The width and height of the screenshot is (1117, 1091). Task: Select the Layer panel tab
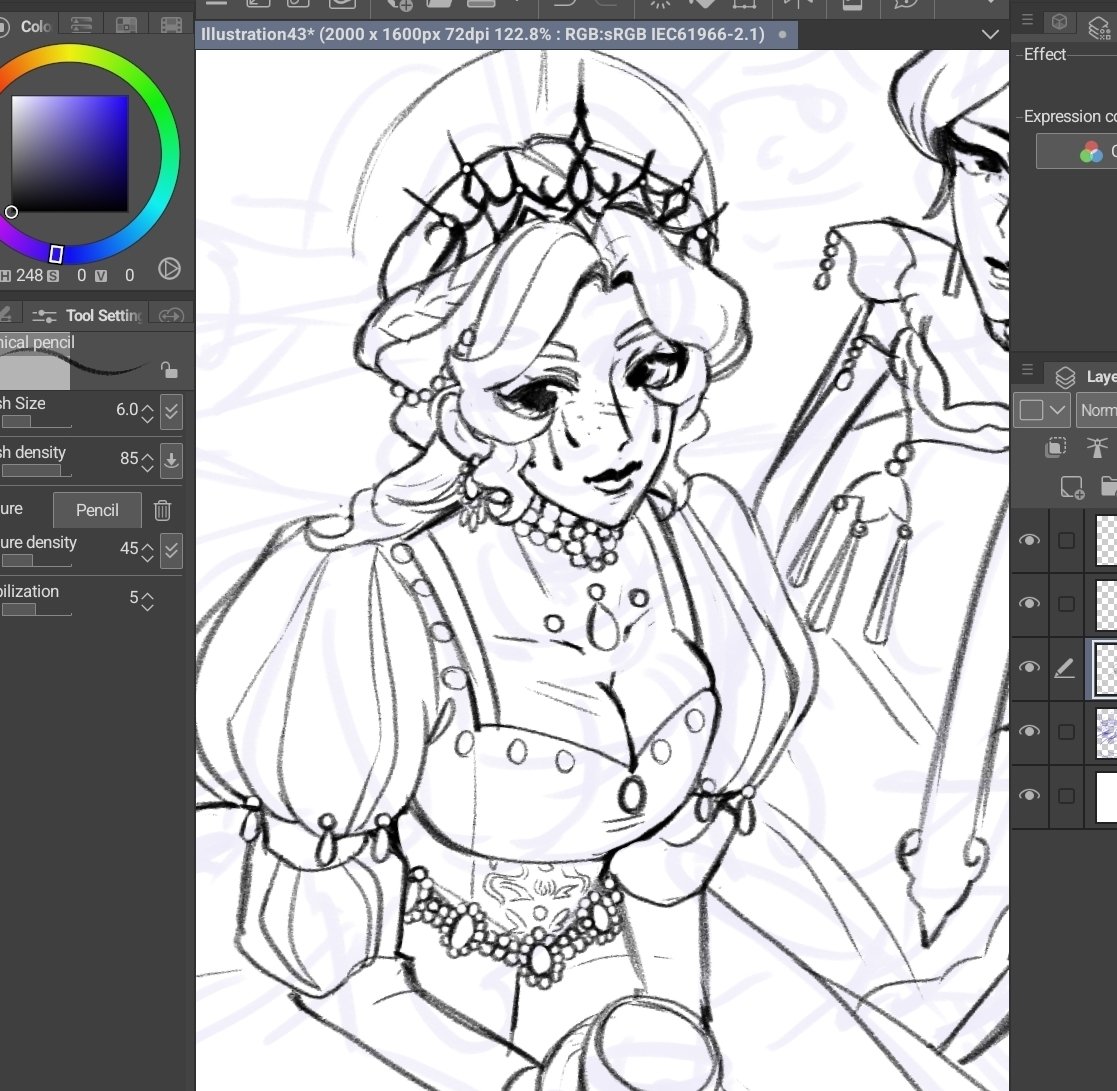1084,377
